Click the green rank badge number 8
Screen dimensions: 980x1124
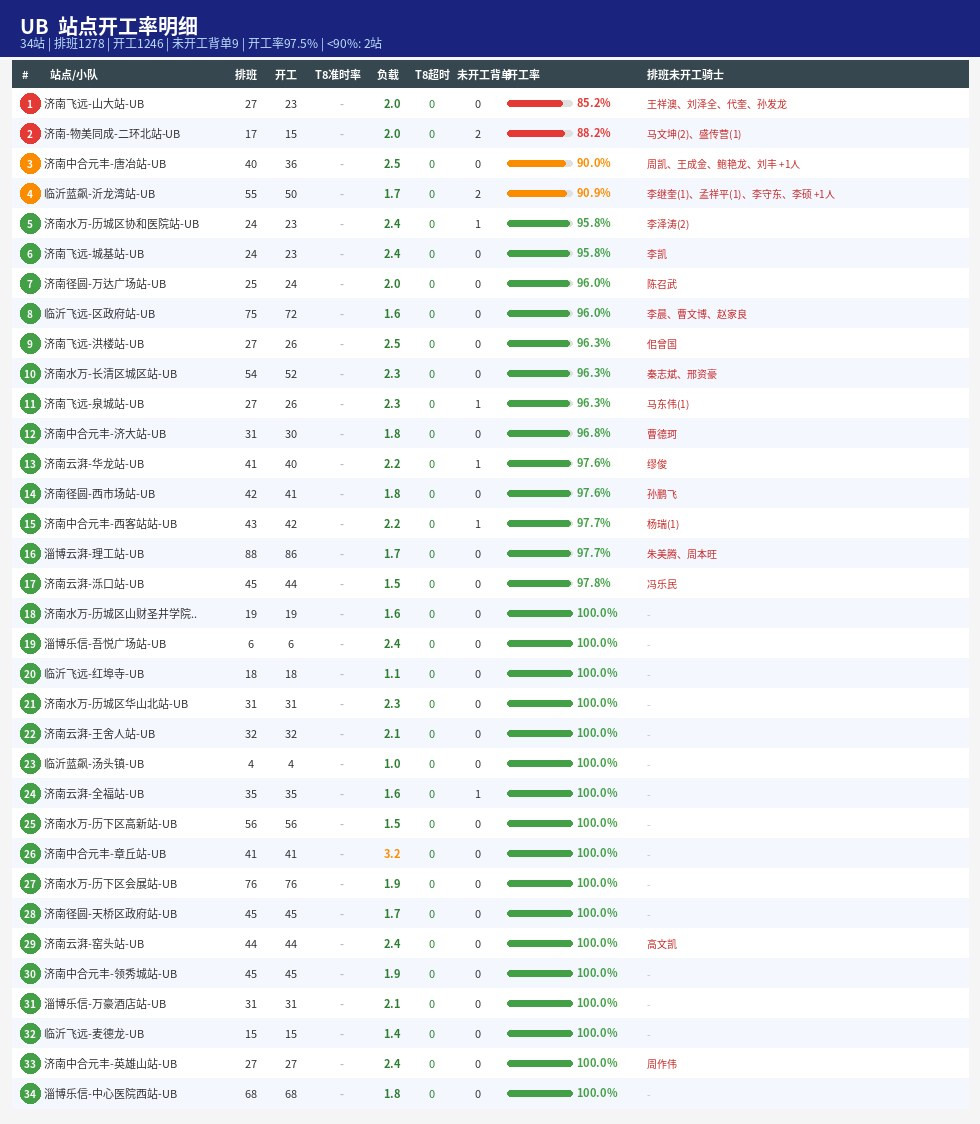point(29,314)
